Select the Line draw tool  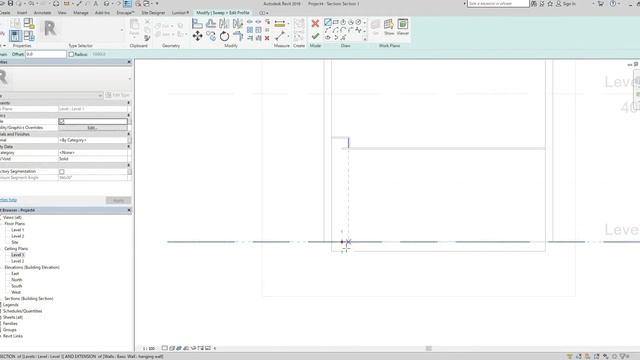[x=328, y=22]
